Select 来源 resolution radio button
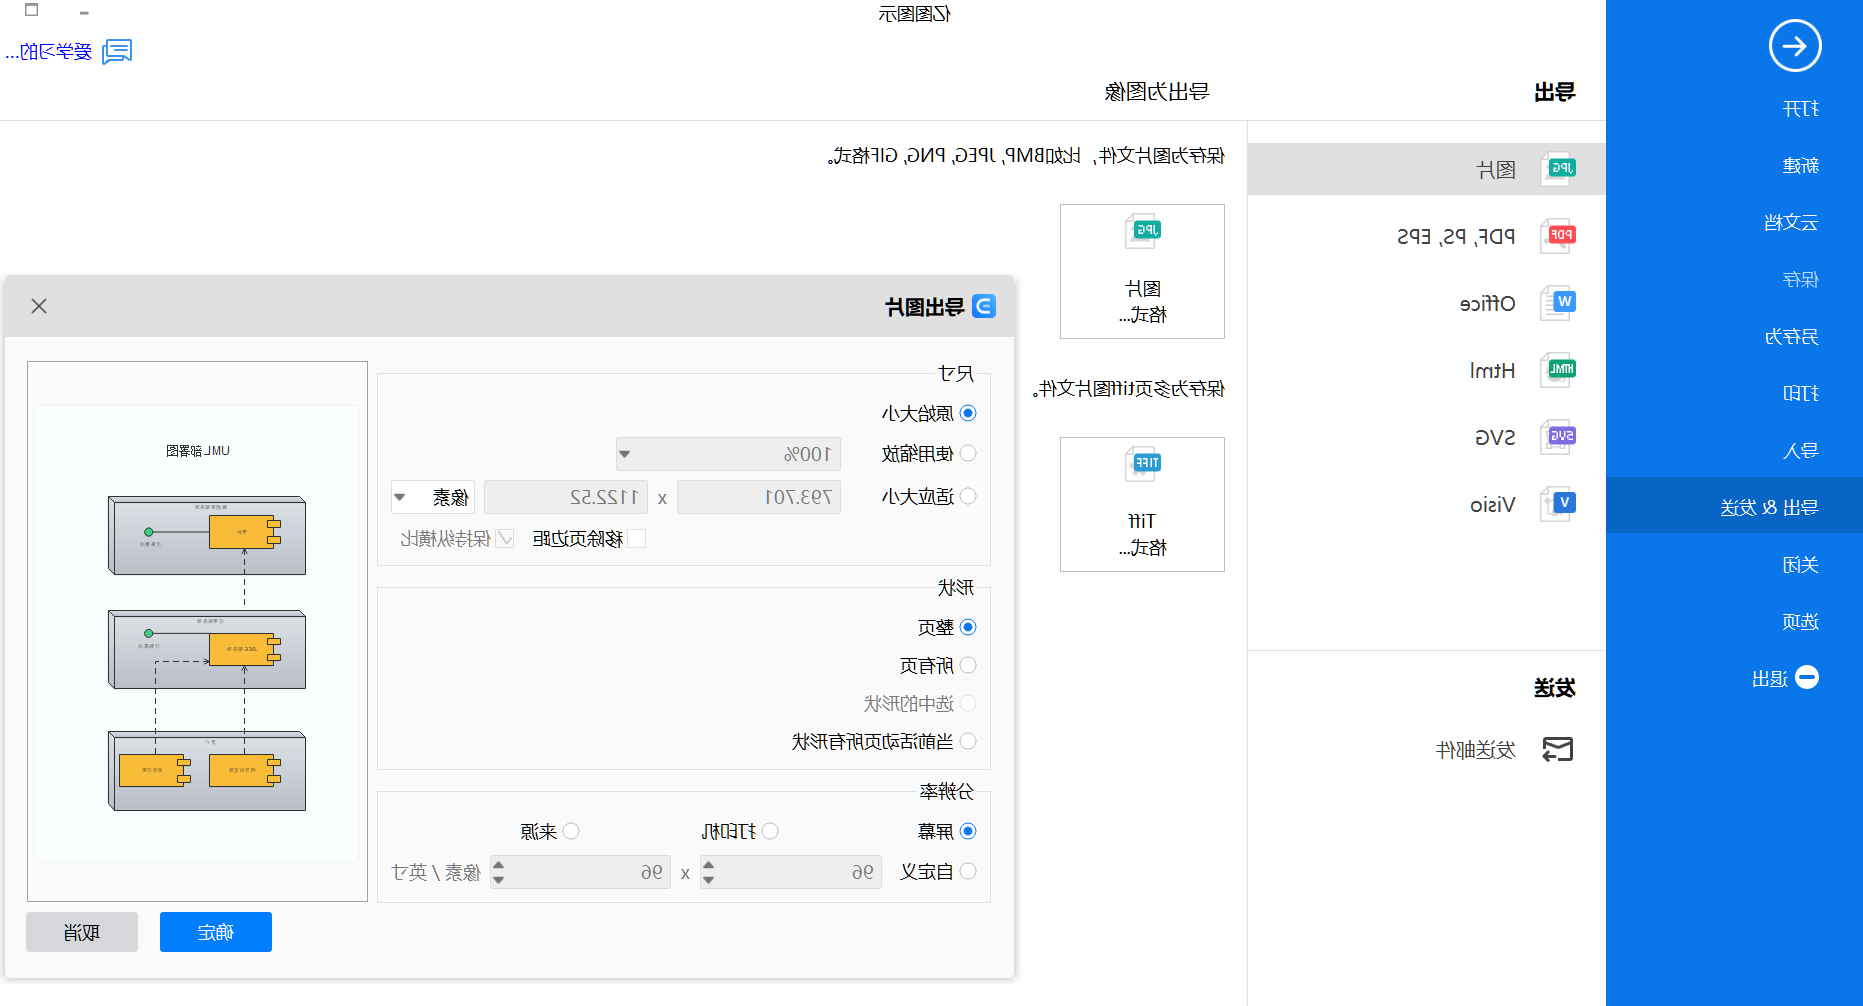 pyautogui.click(x=571, y=831)
